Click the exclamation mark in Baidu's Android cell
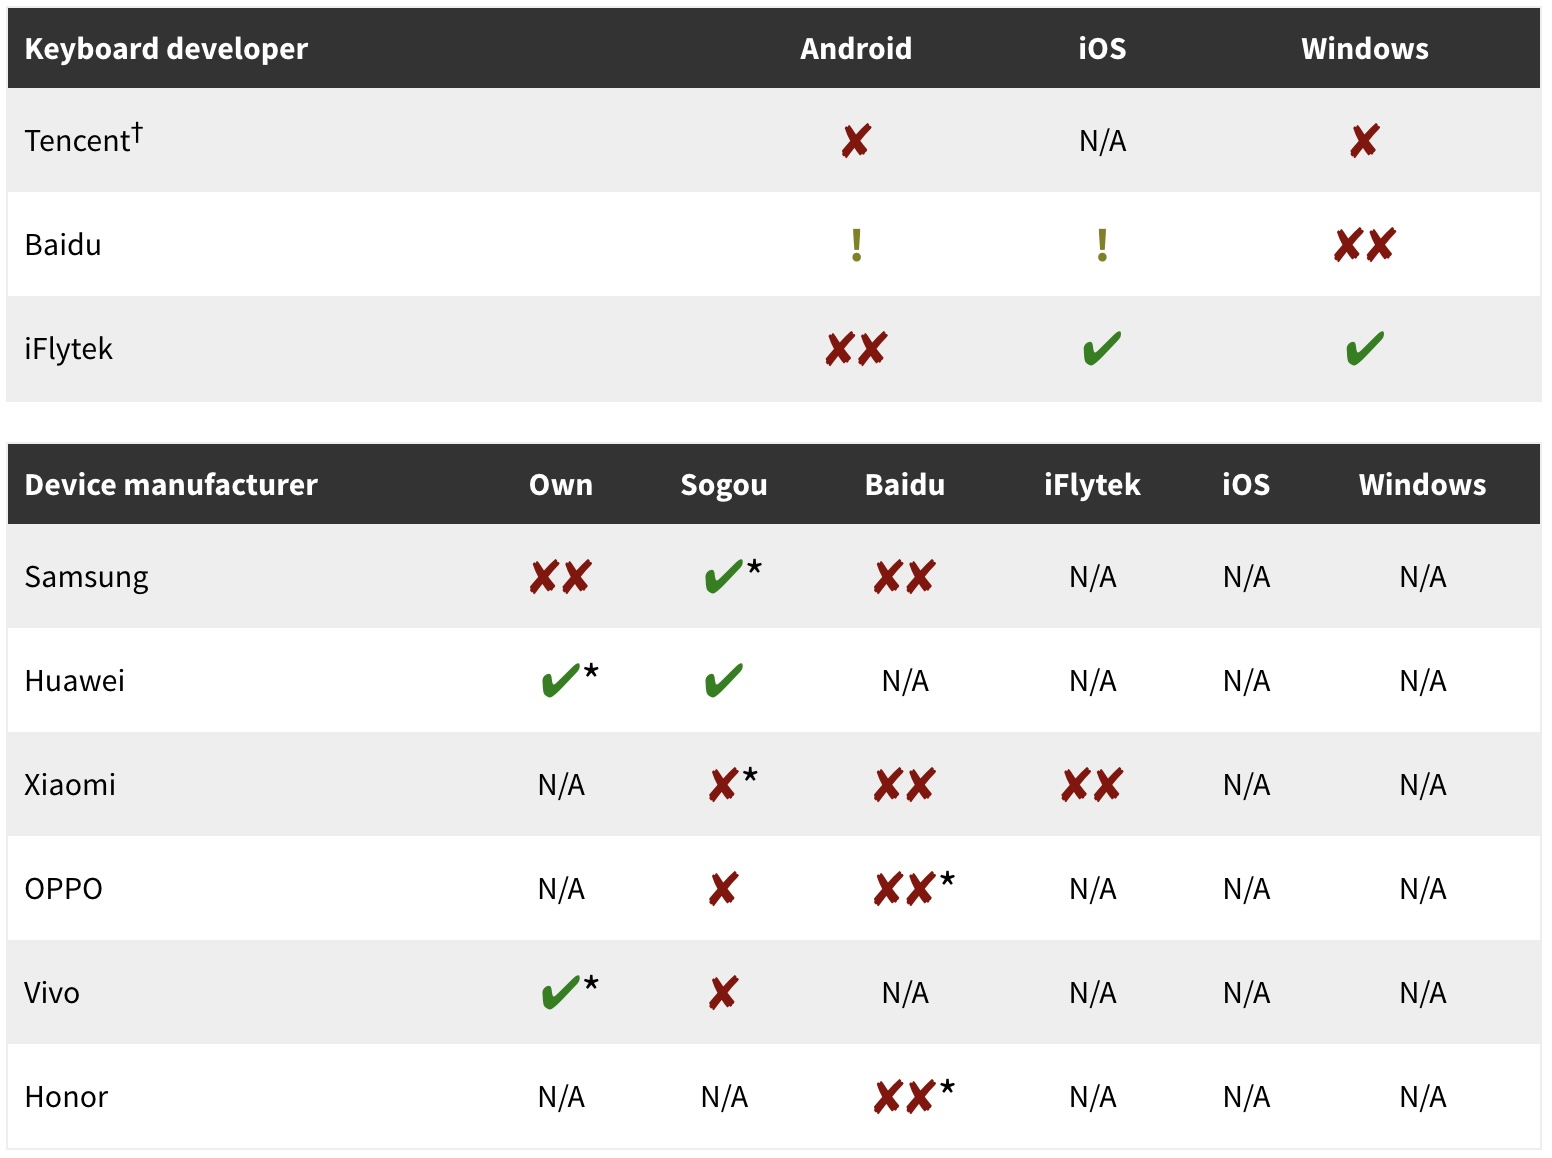Screen dimensions: 1552x1158 [x=856, y=245]
